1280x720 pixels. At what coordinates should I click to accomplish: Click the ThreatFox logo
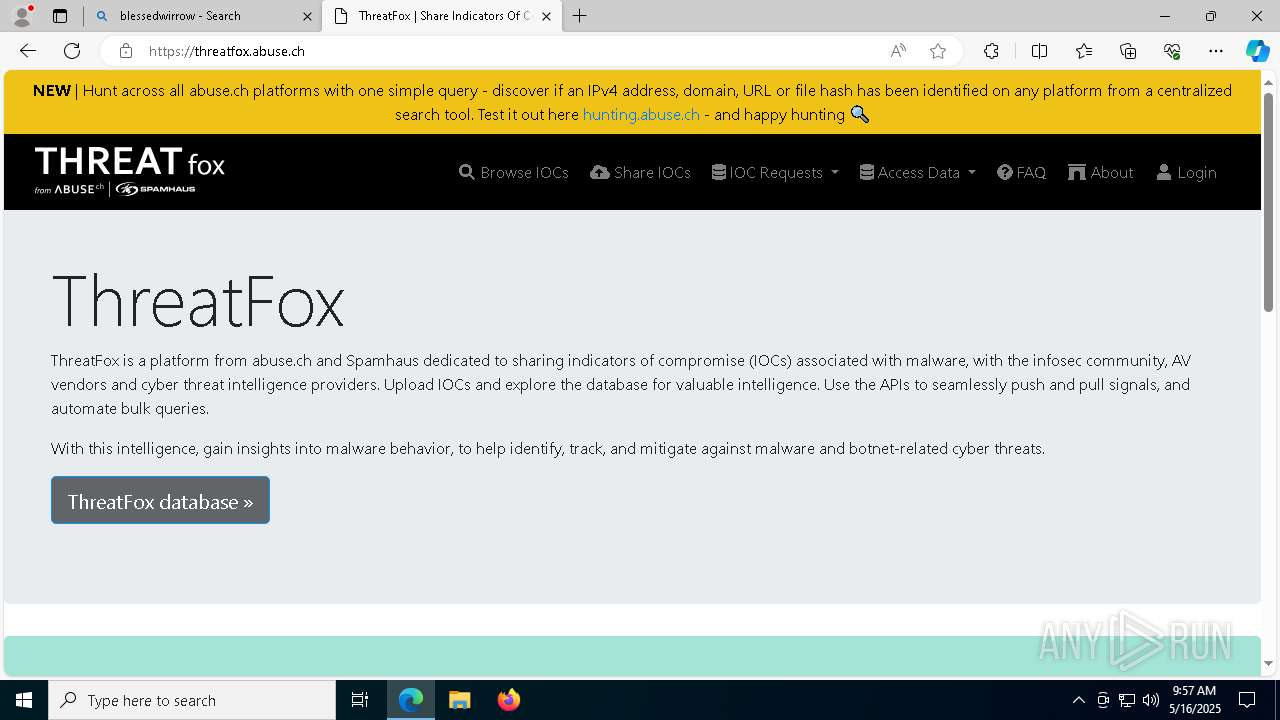click(x=130, y=171)
